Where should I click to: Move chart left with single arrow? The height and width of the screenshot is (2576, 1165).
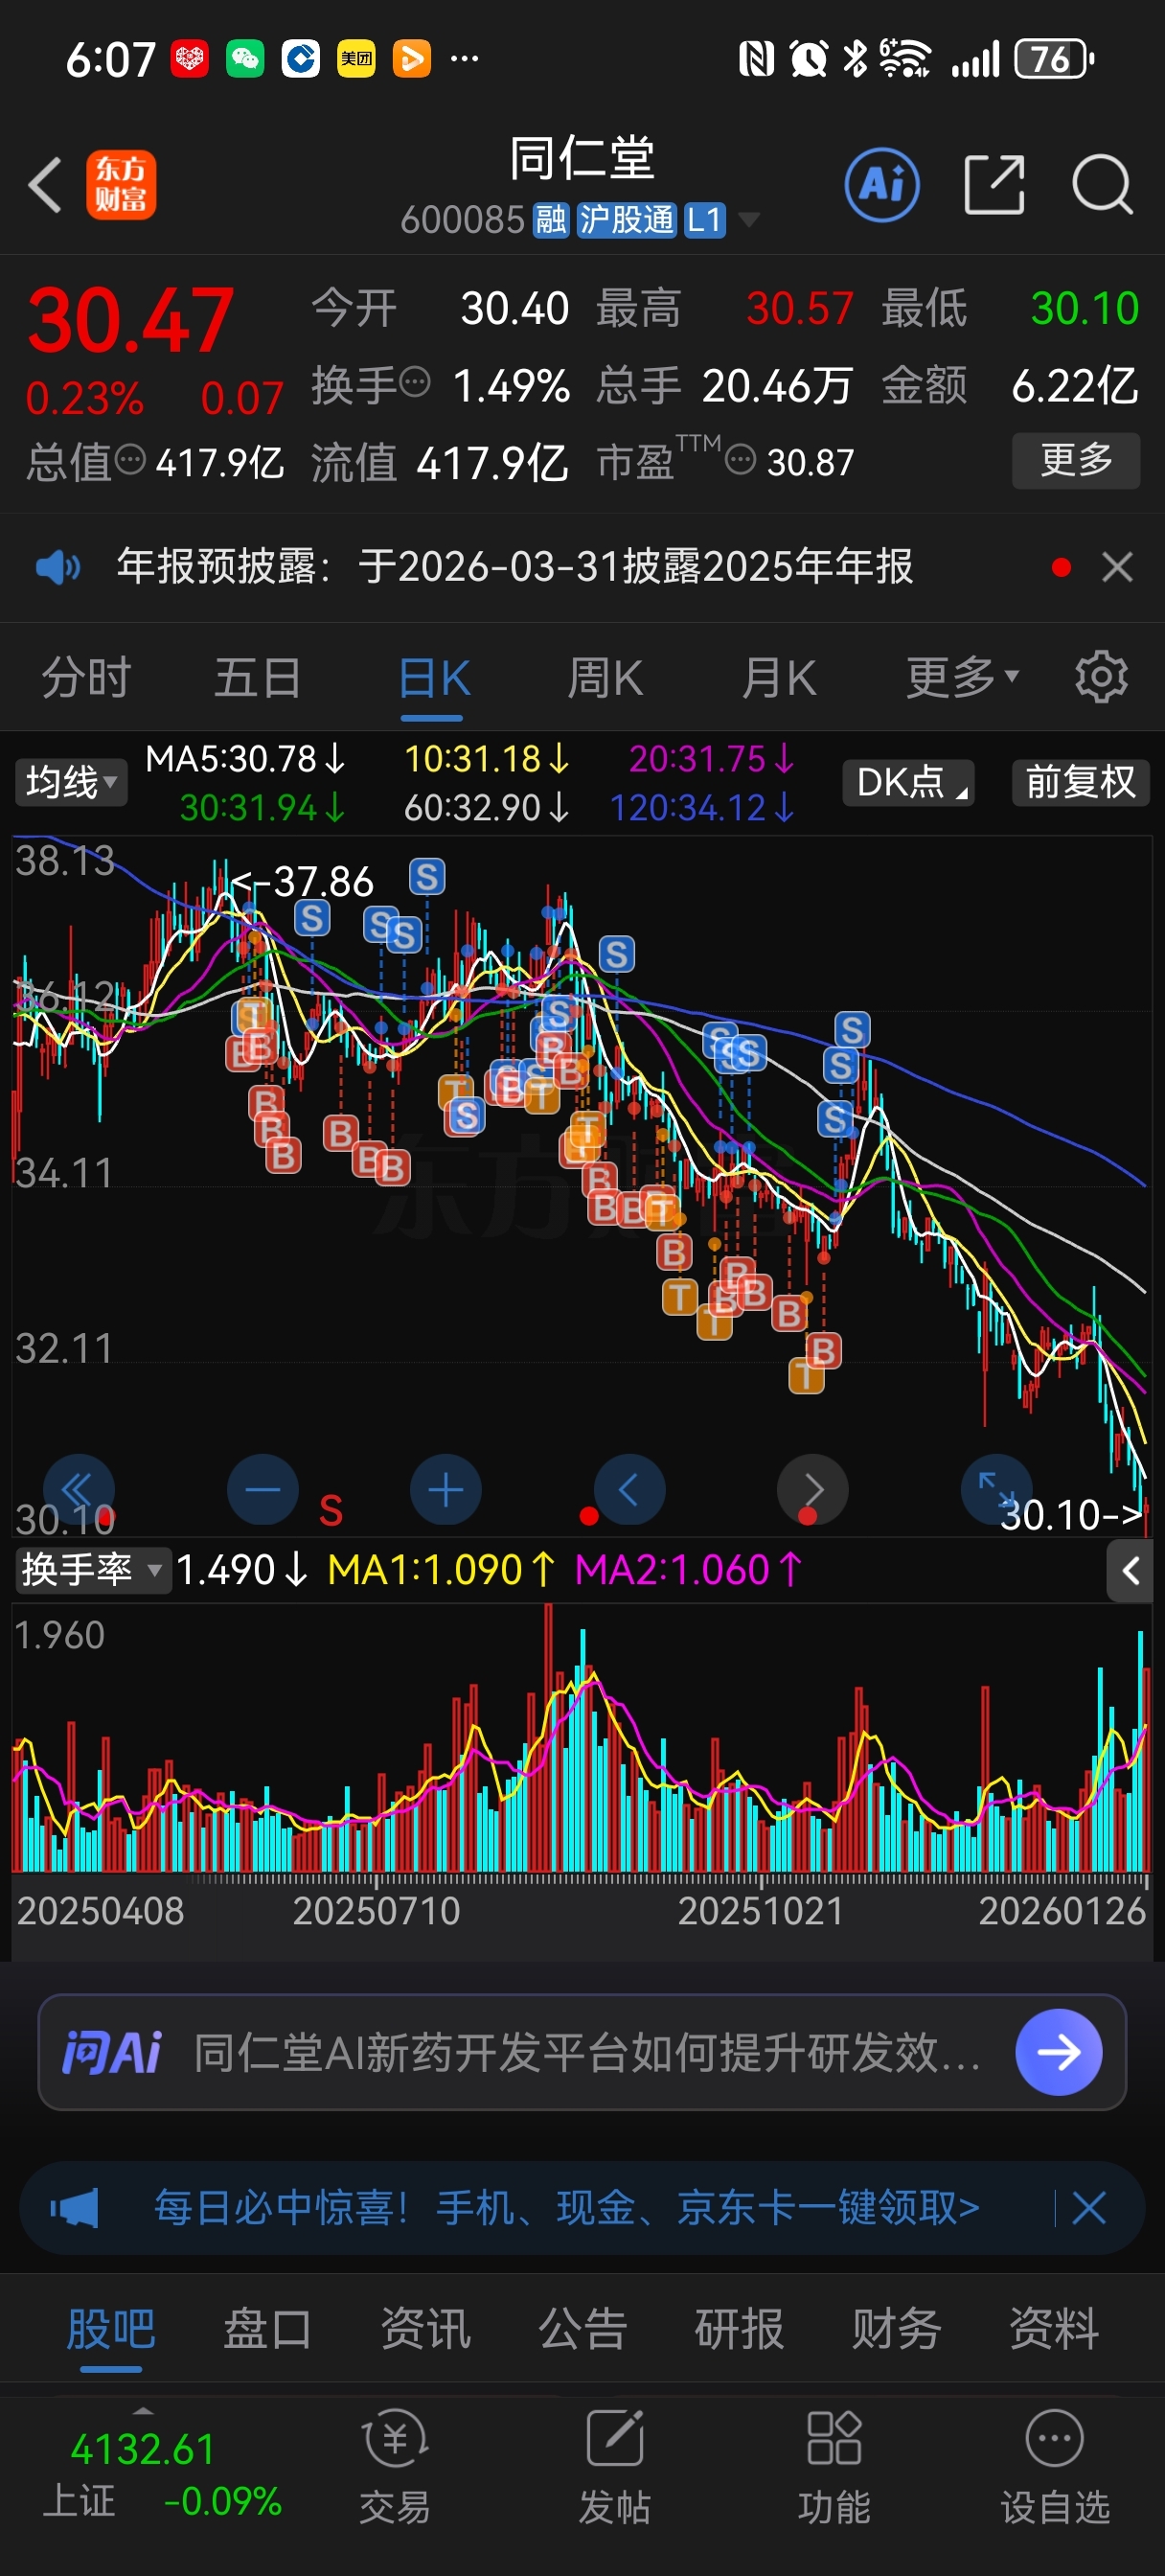tap(629, 1490)
